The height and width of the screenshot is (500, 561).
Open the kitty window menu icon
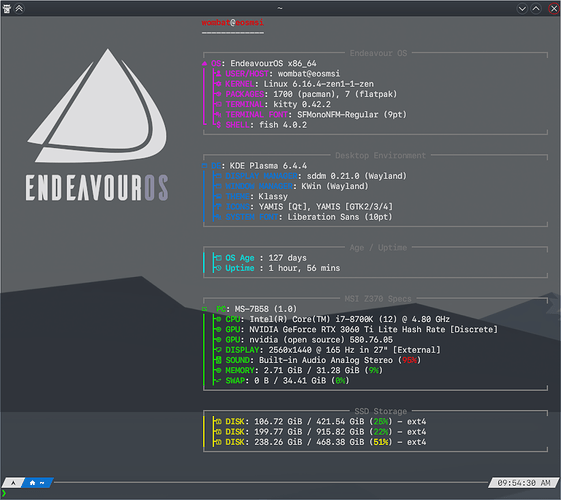point(6,8)
